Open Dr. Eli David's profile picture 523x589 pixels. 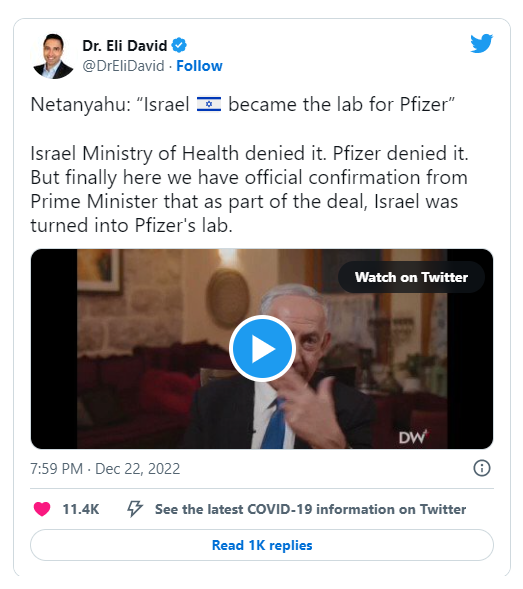[x=53, y=56]
